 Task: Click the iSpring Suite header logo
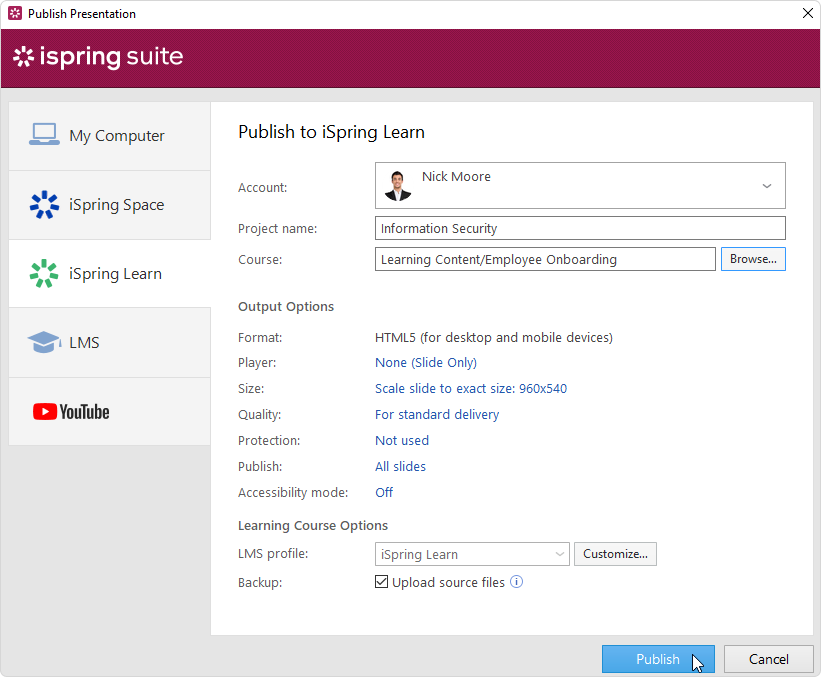click(97, 57)
